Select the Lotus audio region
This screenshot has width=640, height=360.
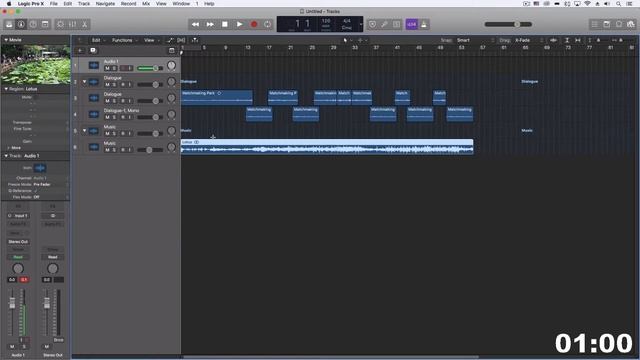(x=327, y=147)
